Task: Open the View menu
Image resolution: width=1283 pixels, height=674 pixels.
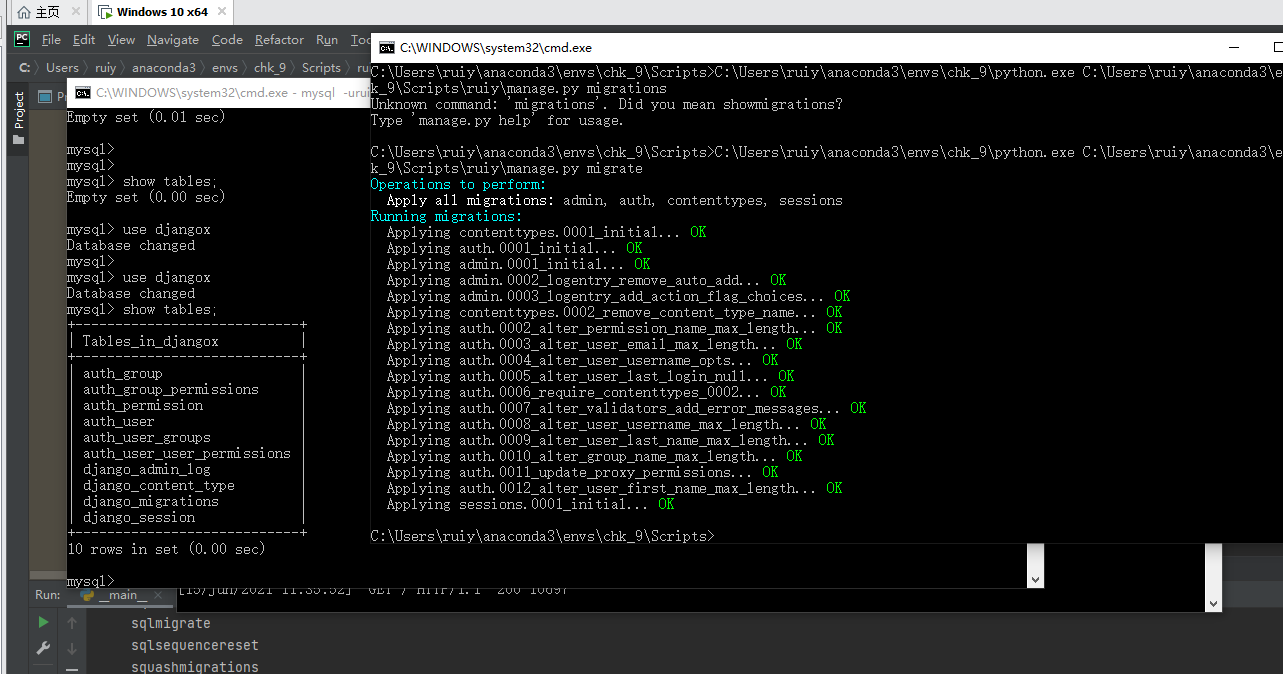Action: point(121,40)
